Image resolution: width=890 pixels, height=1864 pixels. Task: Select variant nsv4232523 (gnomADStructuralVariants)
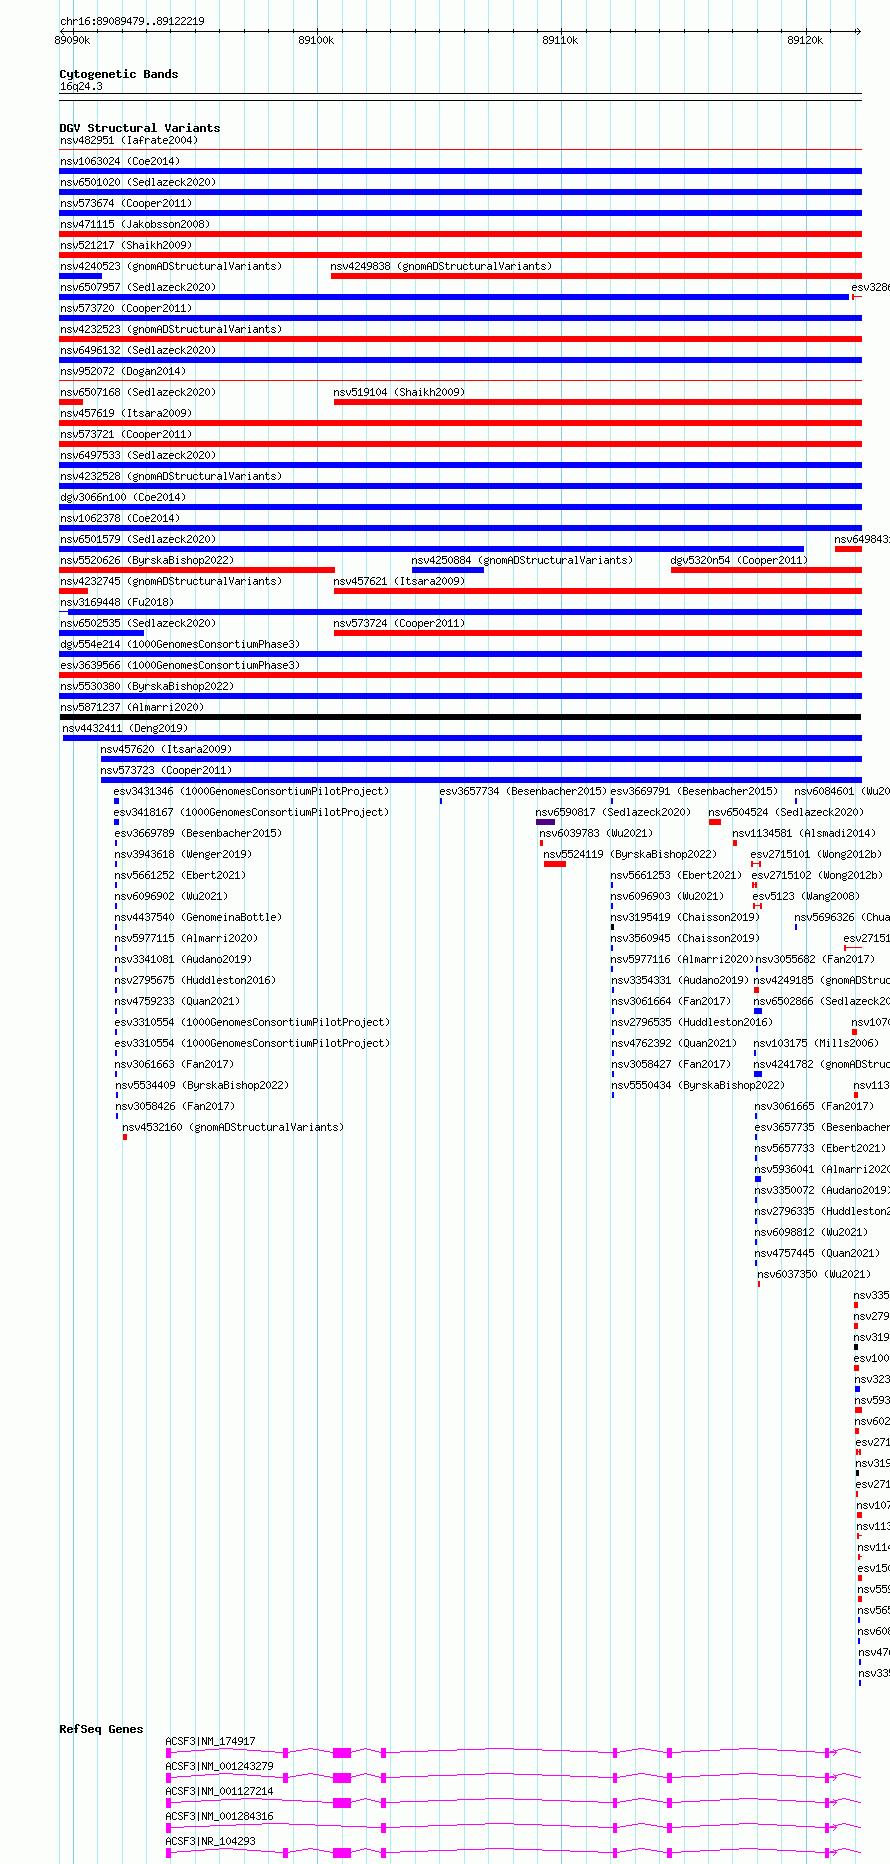tap(171, 329)
